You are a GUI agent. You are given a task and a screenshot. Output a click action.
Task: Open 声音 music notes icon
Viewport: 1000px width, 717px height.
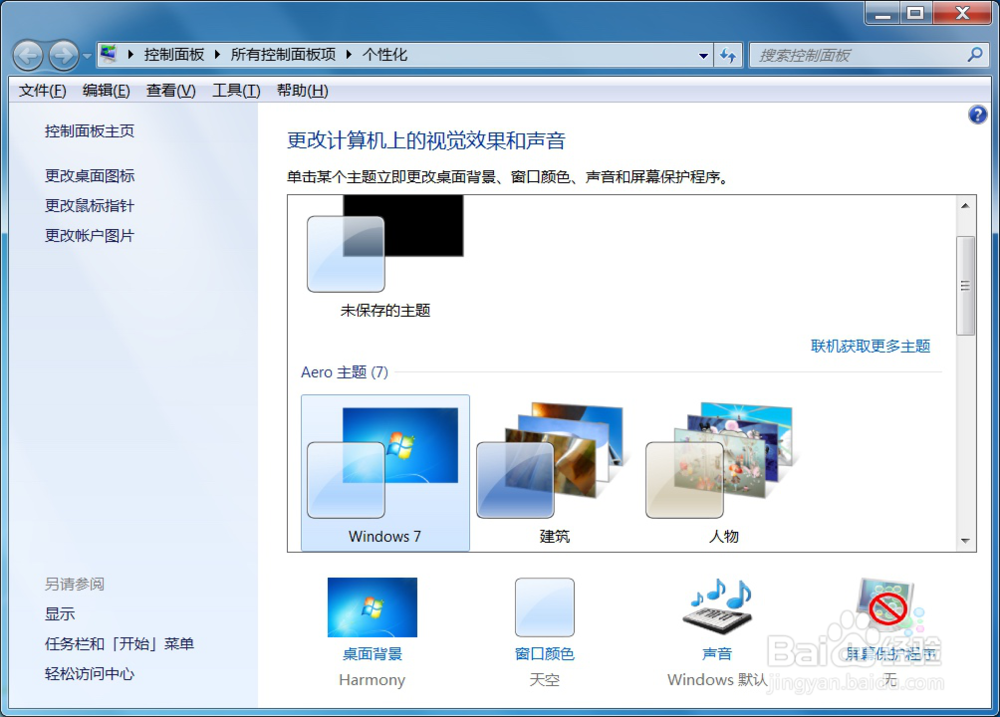coord(717,606)
